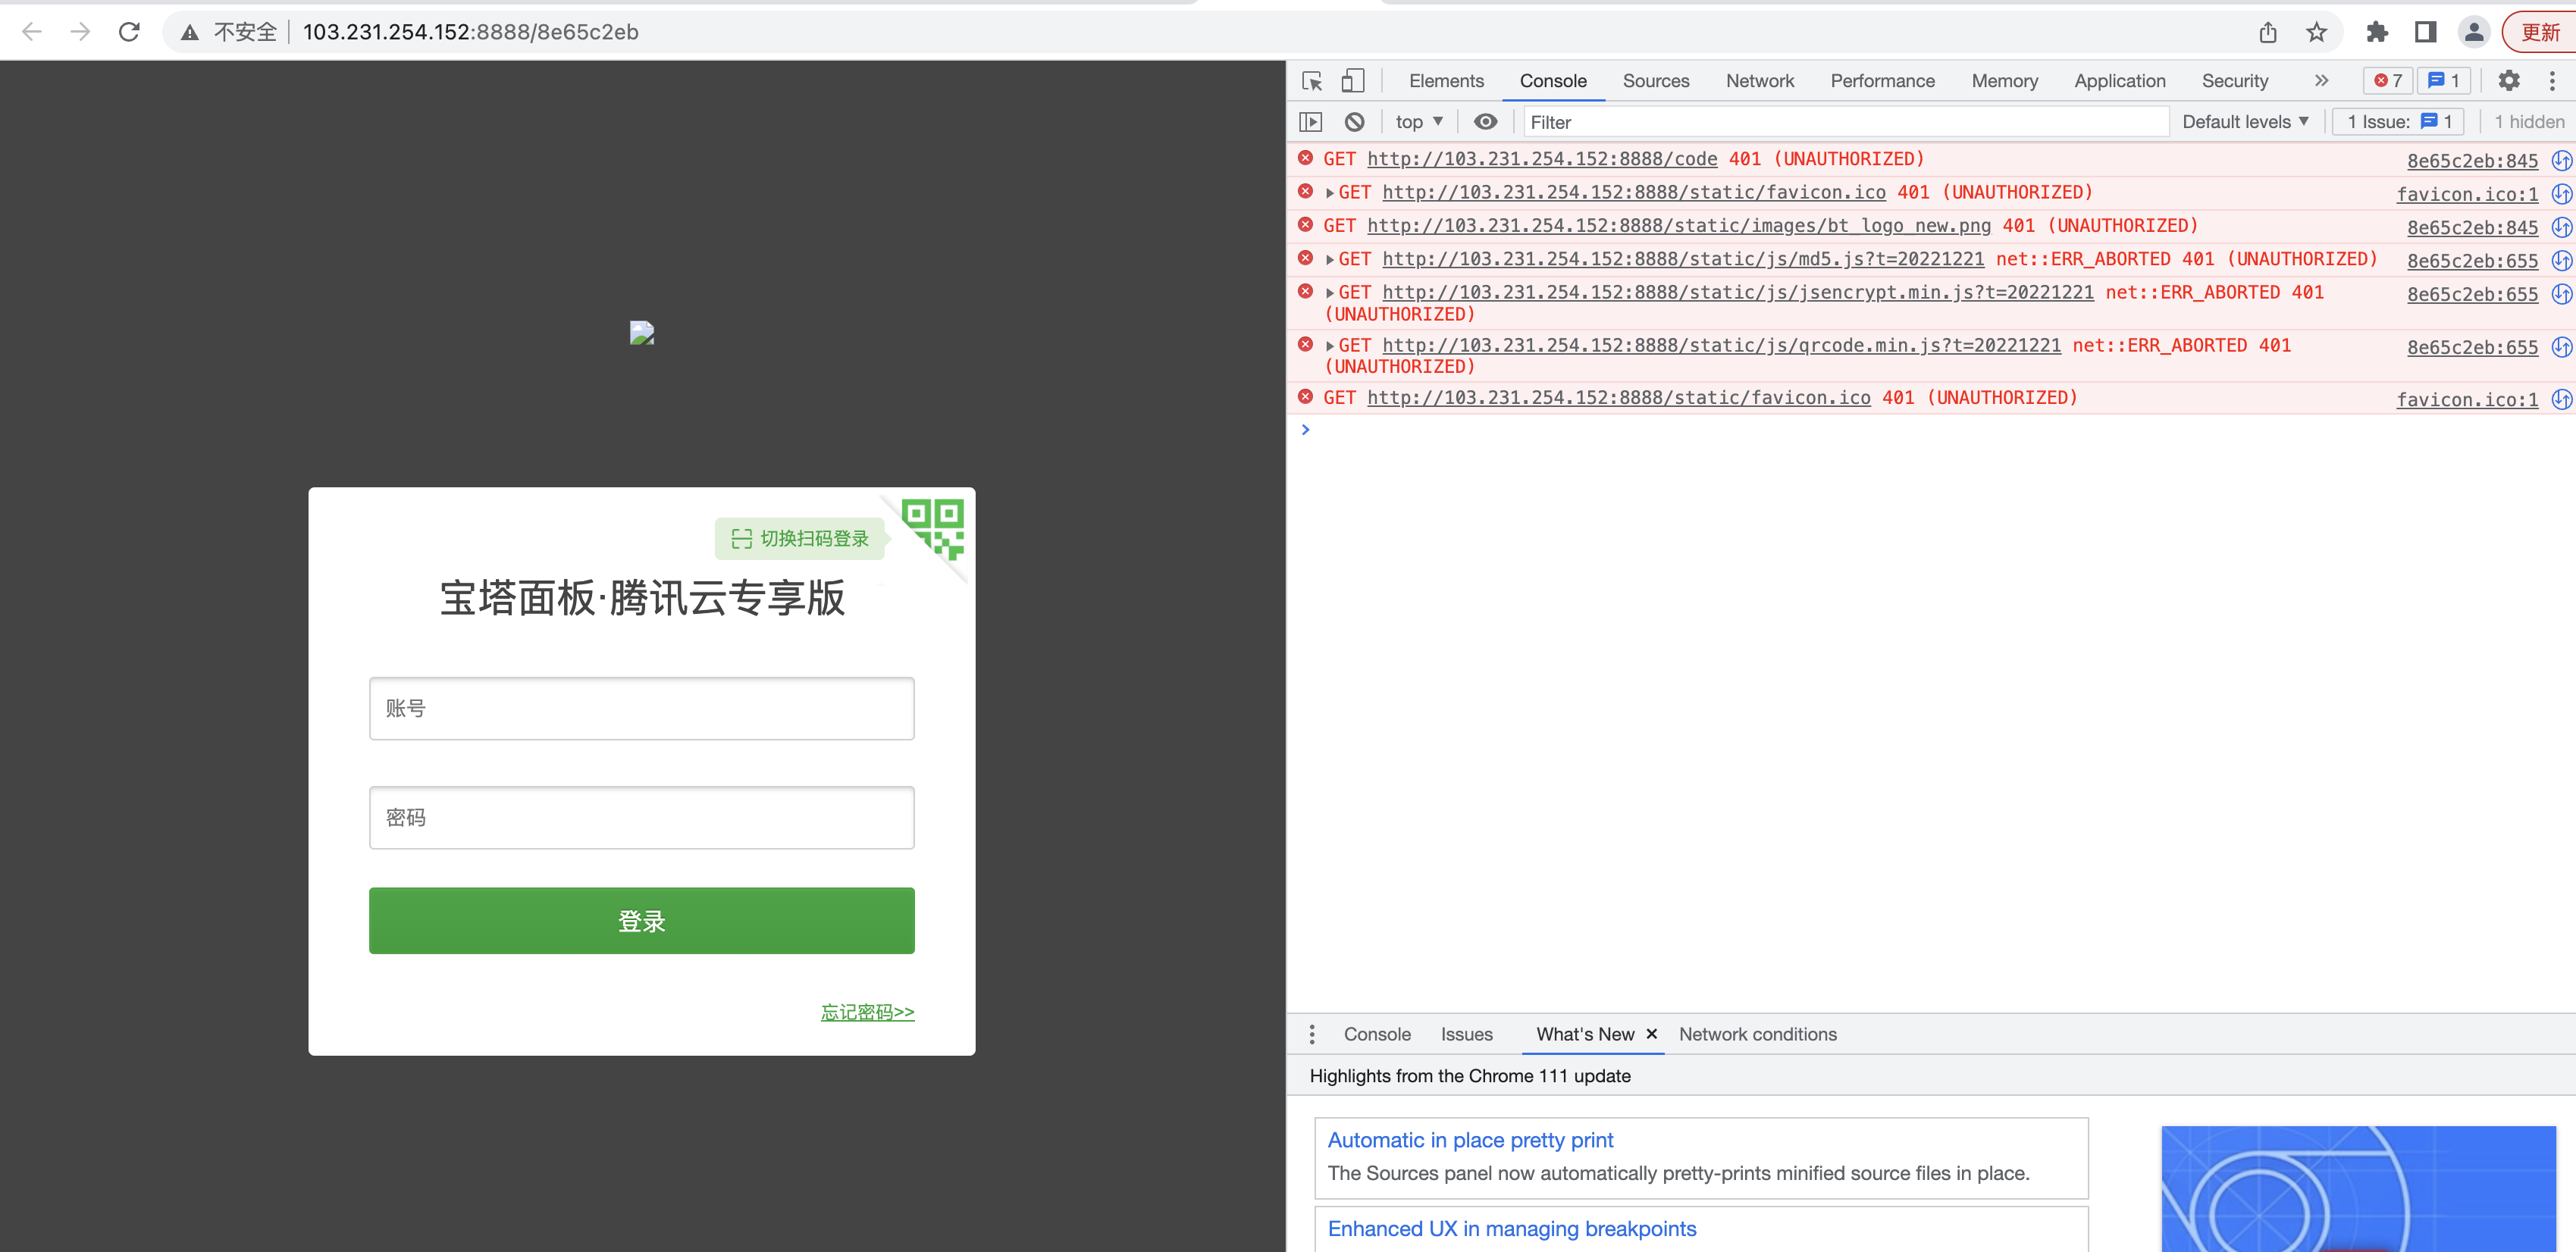Open the Memory tab
2576x1252 pixels.
(2004, 81)
